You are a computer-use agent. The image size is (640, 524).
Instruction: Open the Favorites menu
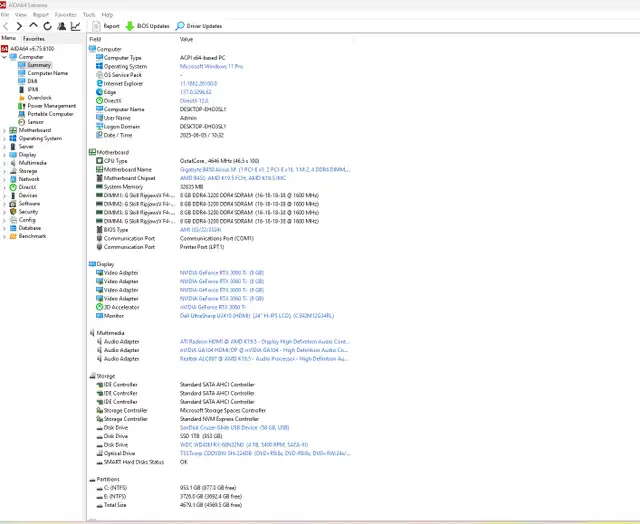[x=66, y=15]
